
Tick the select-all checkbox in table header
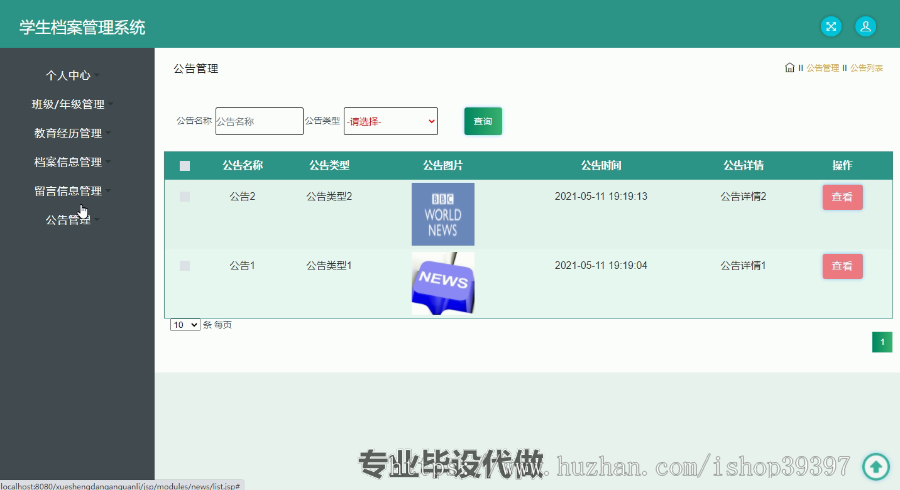(185, 166)
